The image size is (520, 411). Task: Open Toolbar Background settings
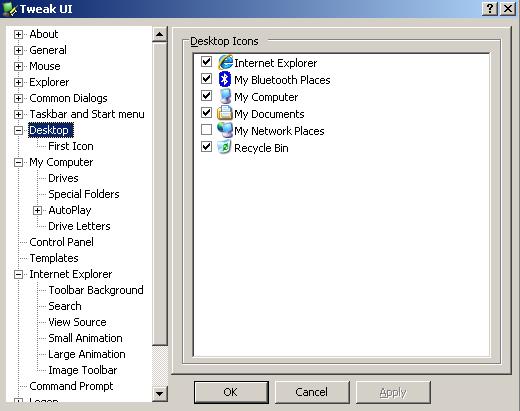coord(96,290)
